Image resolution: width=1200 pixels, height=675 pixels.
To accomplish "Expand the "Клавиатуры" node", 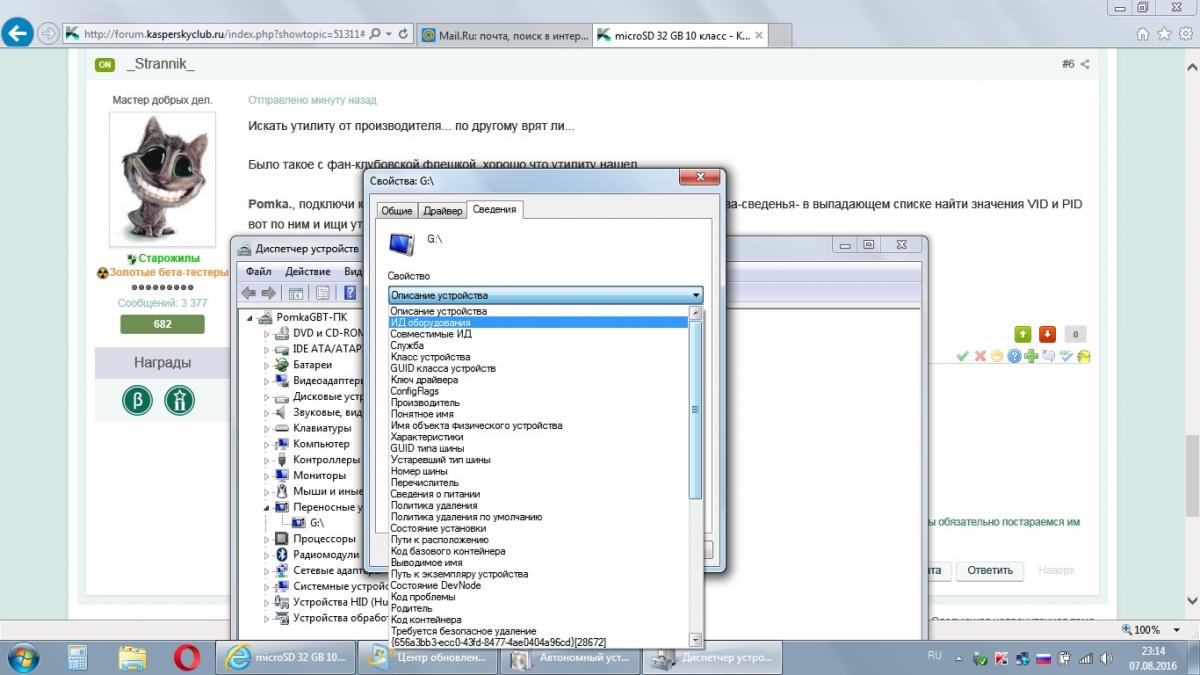I will click(x=267, y=428).
